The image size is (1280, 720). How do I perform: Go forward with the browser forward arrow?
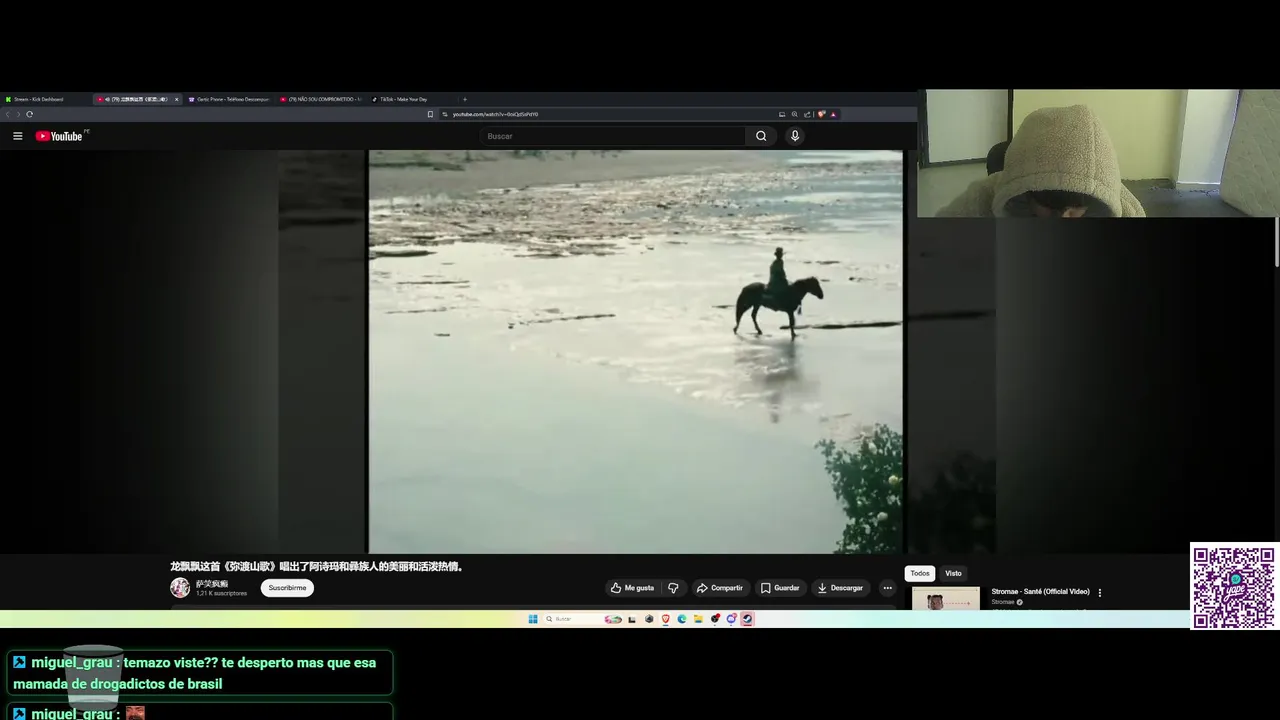click(18, 114)
